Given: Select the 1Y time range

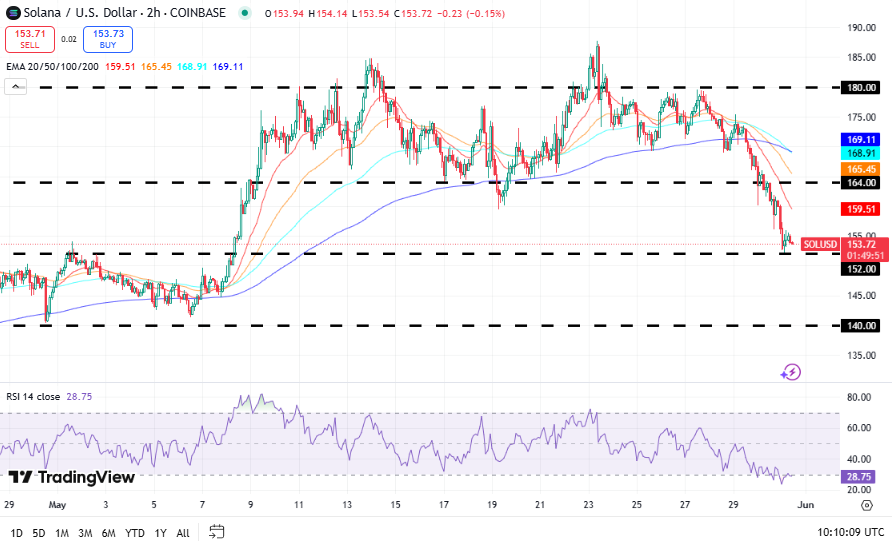Looking at the screenshot, I should click(x=160, y=533).
